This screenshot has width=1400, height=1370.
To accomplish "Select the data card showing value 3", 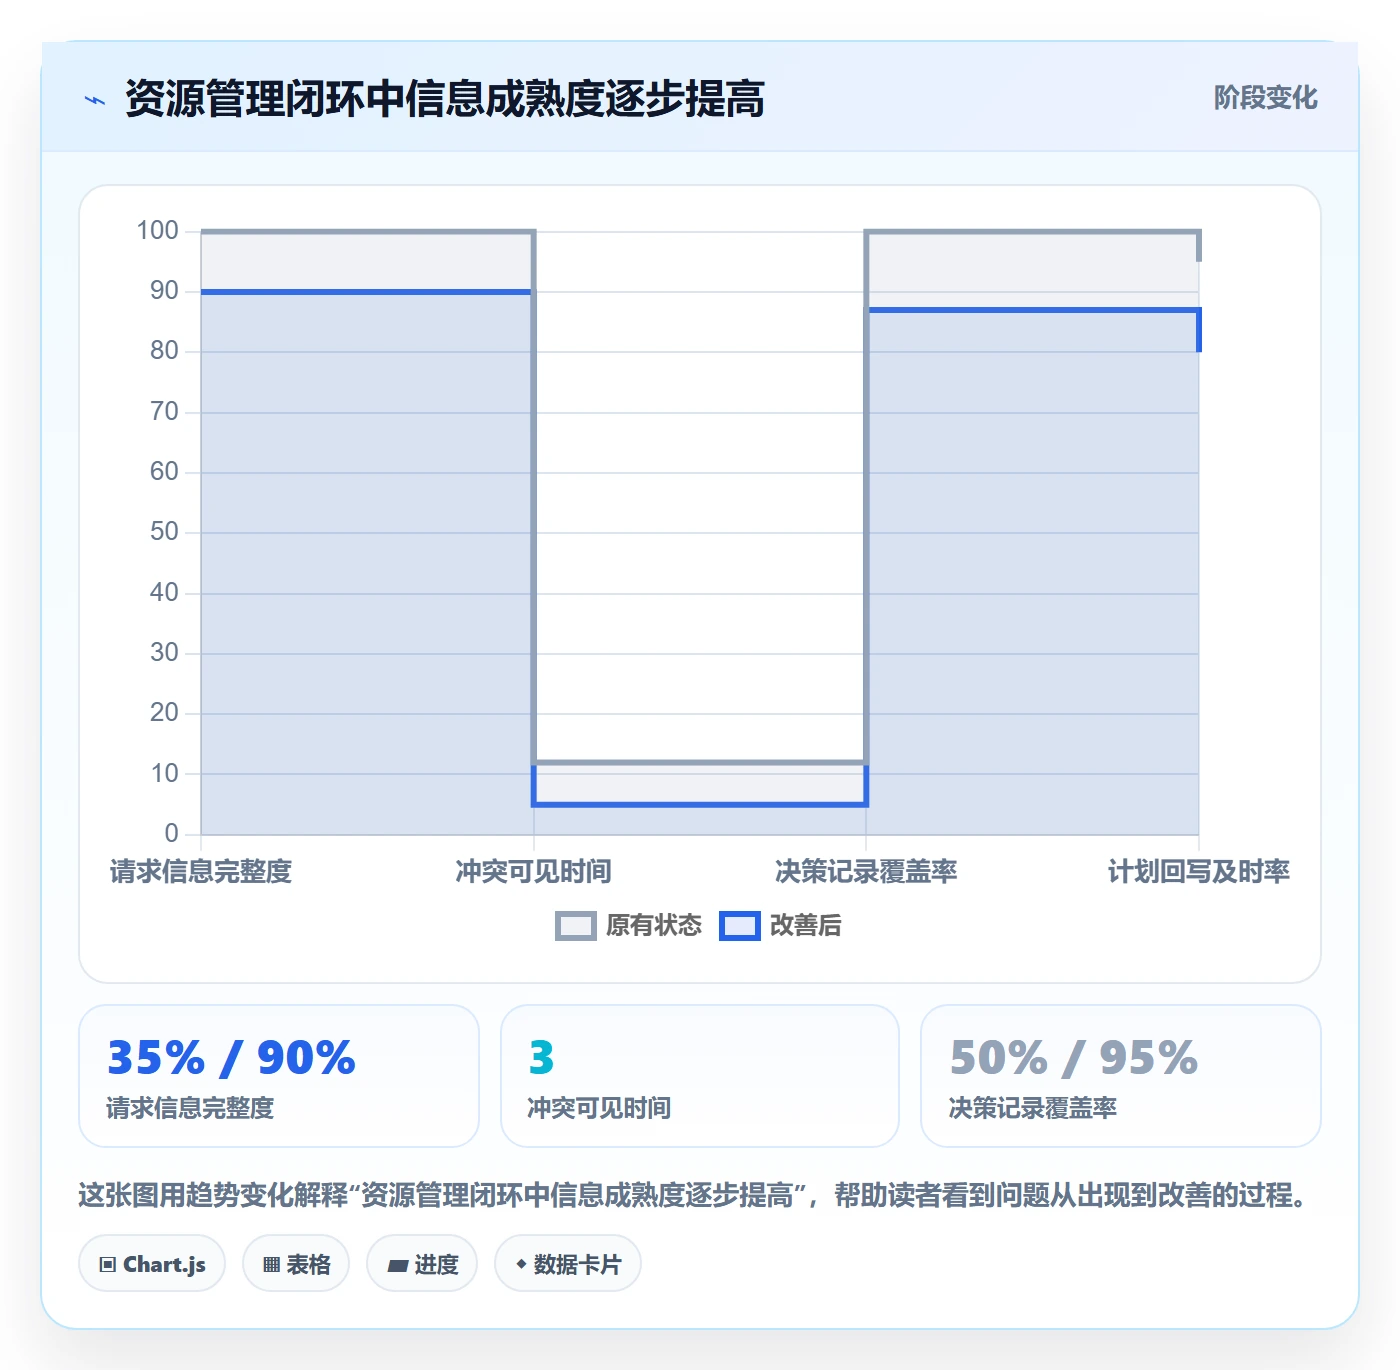I will (x=700, y=1076).
